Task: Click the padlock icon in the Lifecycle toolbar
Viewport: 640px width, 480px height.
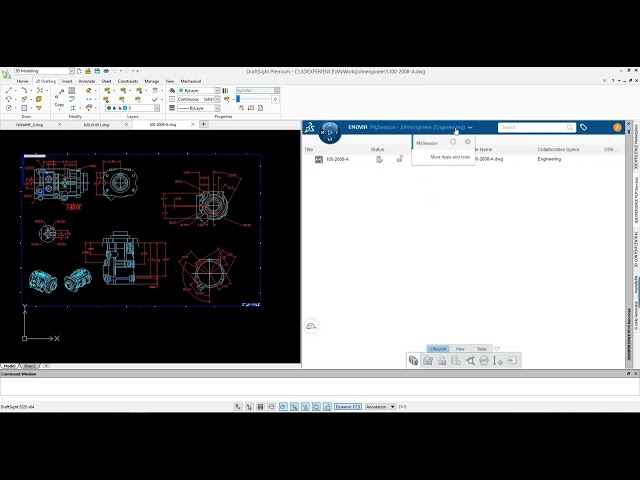Action: point(442,360)
